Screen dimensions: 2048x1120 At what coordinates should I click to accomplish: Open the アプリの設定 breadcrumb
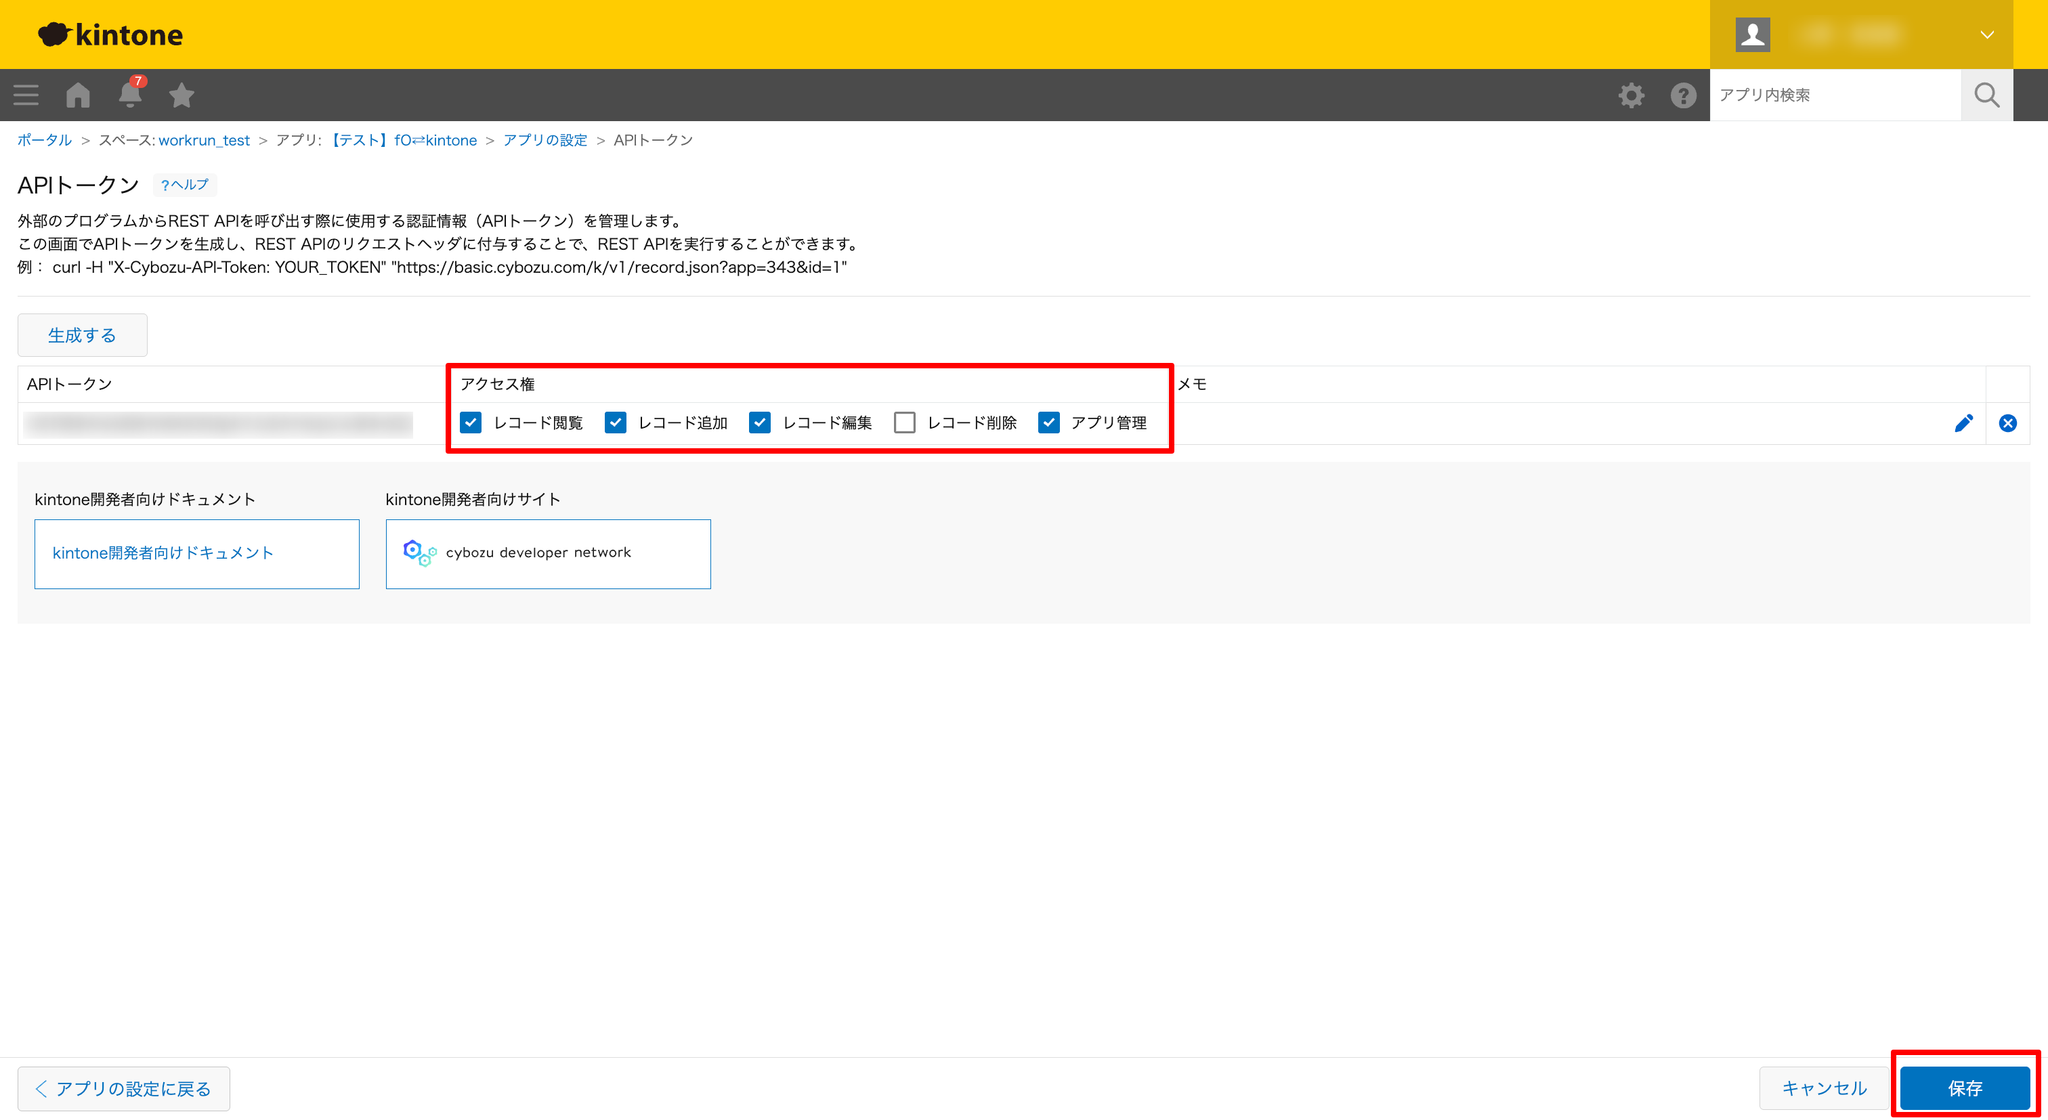pyautogui.click(x=545, y=140)
